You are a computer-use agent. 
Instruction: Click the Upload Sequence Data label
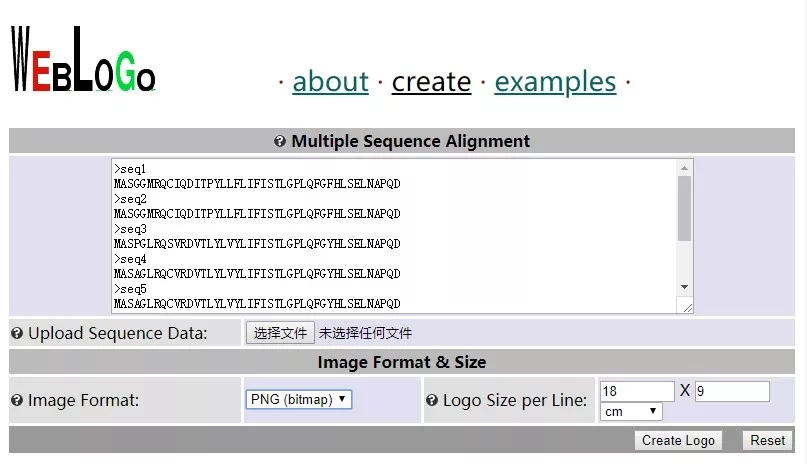click(118, 333)
